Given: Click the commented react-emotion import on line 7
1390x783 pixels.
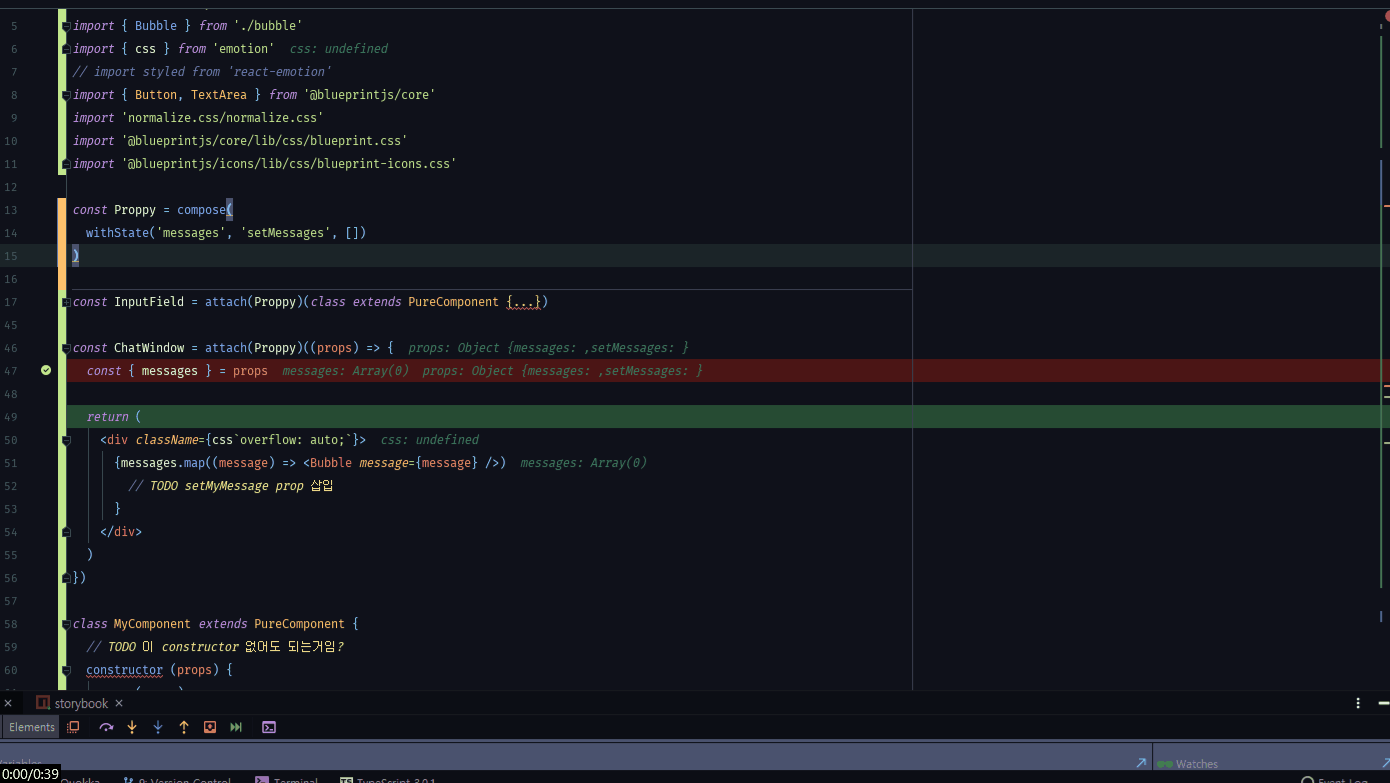Looking at the screenshot, I should coord(201,72).
